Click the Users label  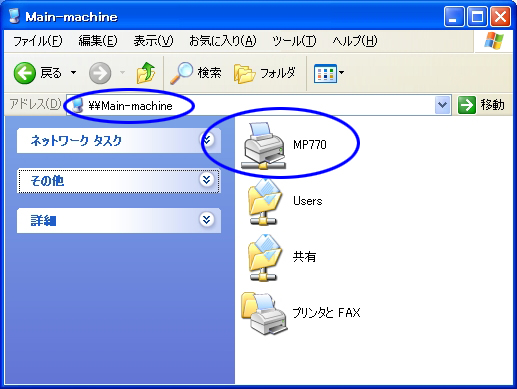pyautogui.click(x=308, y=201)
